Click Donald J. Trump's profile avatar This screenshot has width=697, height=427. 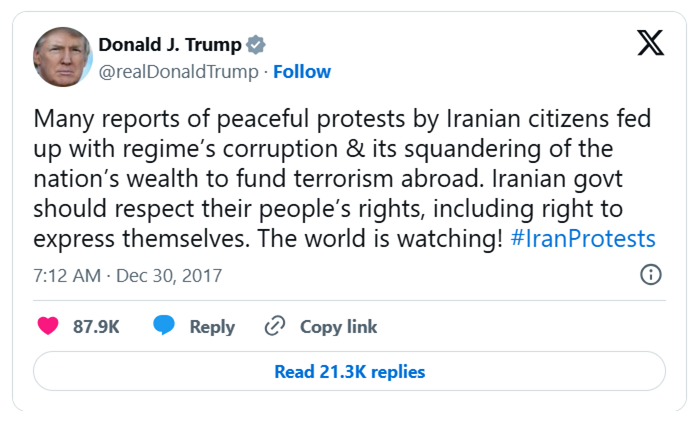(x=62, y=56)
